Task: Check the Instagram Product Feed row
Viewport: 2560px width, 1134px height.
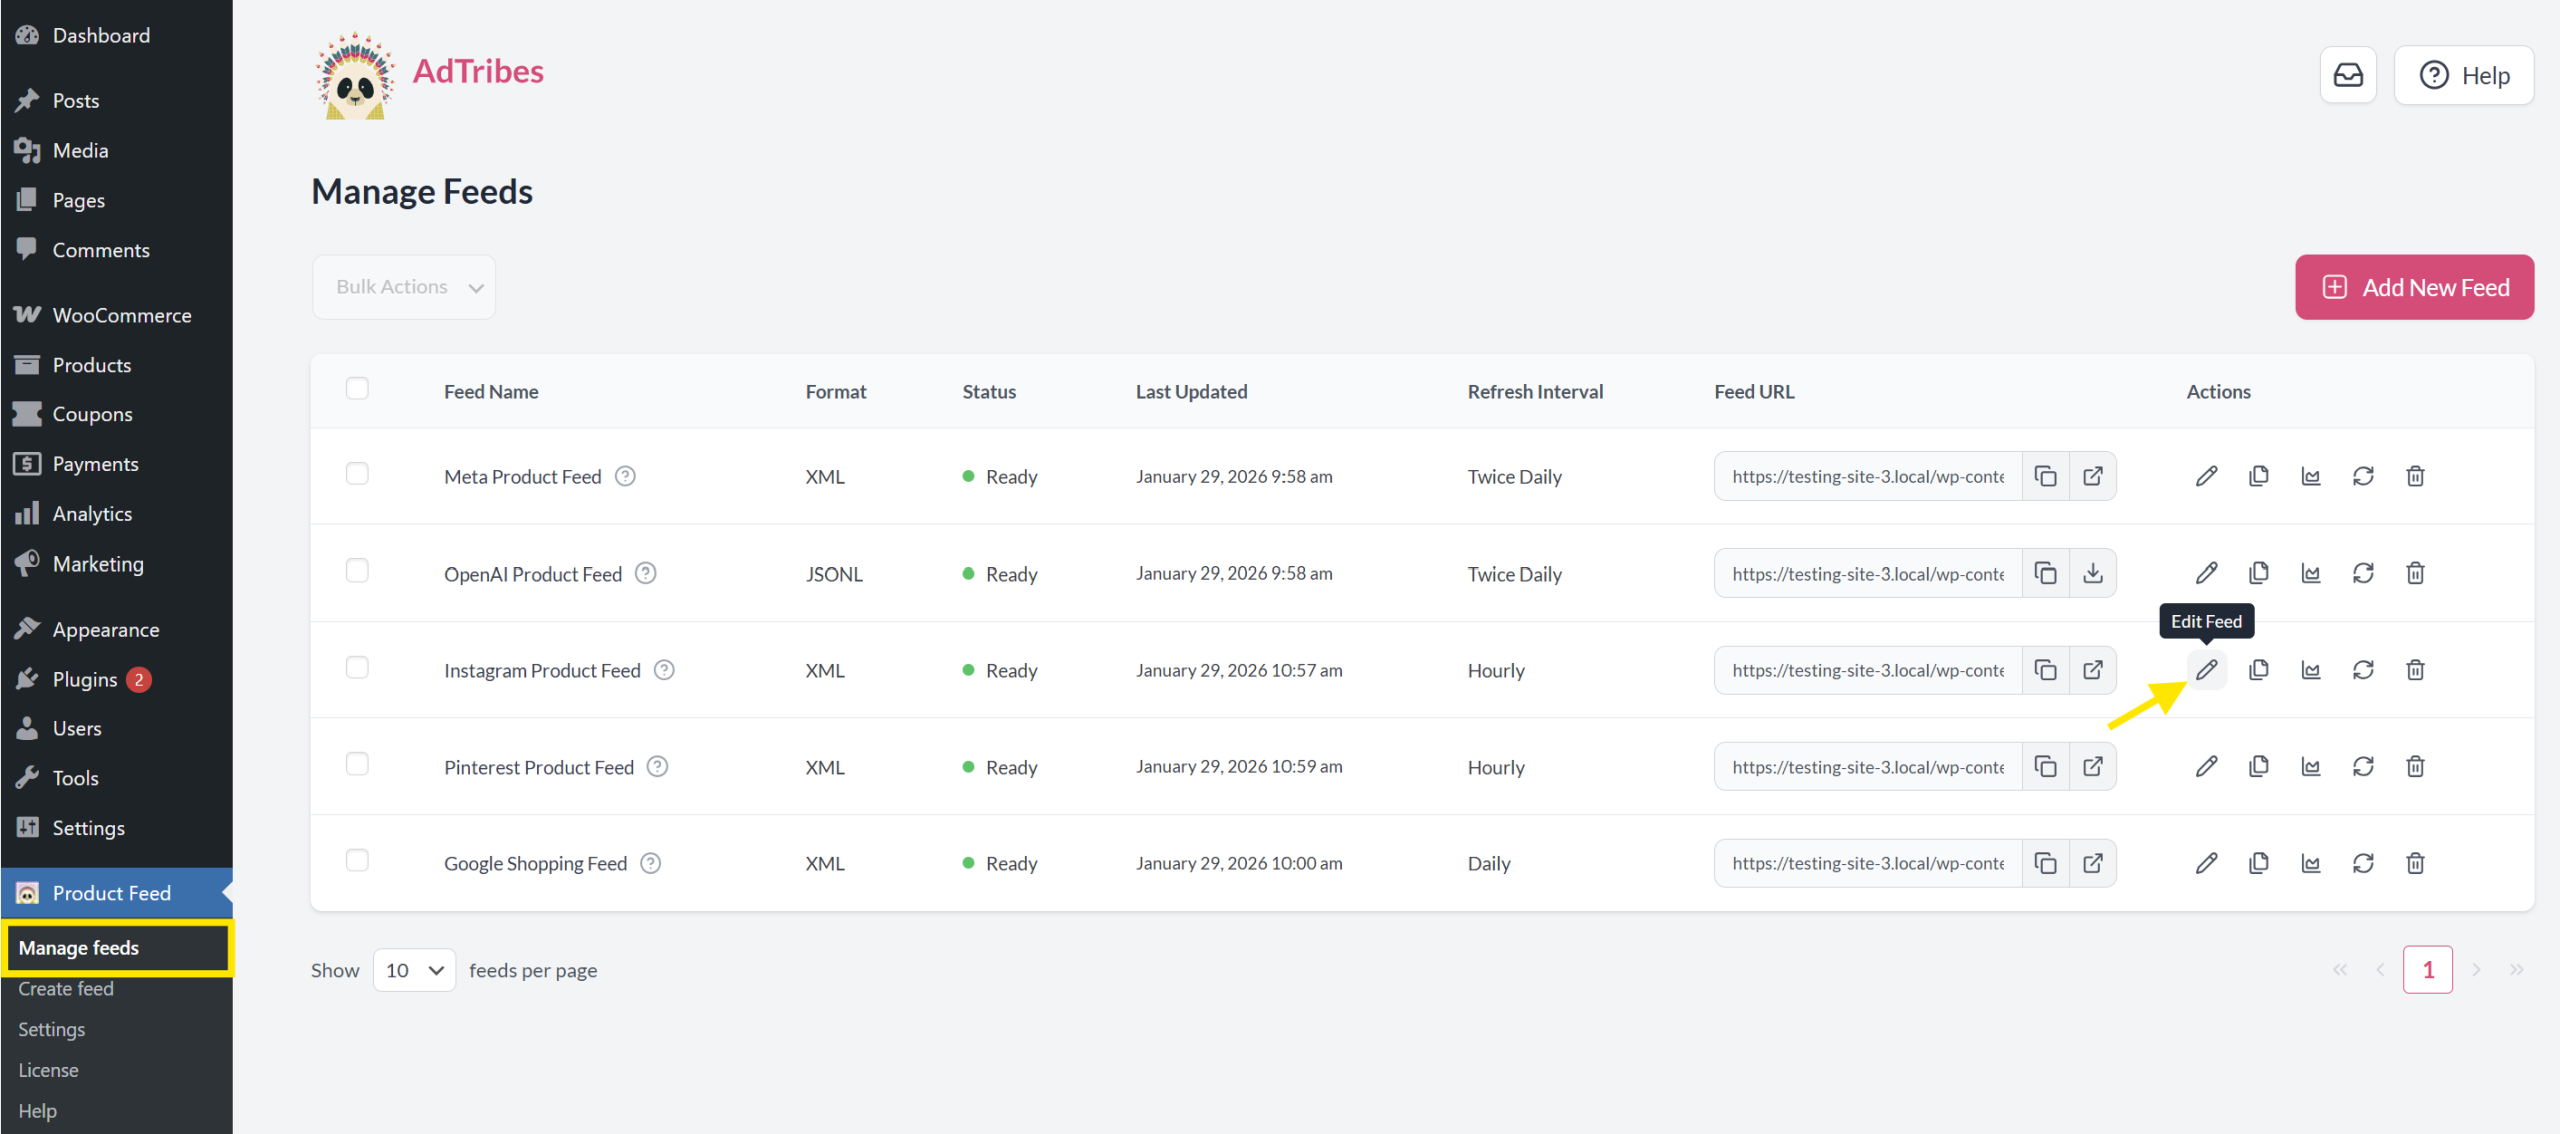Action: [357, 668]
